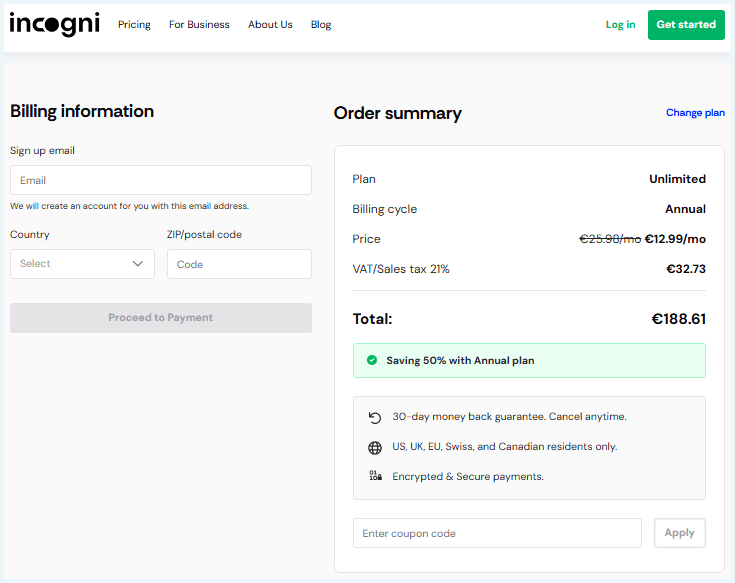Click the globe icon for residents notice
This screenshot has height=583, width=735.
375,448
